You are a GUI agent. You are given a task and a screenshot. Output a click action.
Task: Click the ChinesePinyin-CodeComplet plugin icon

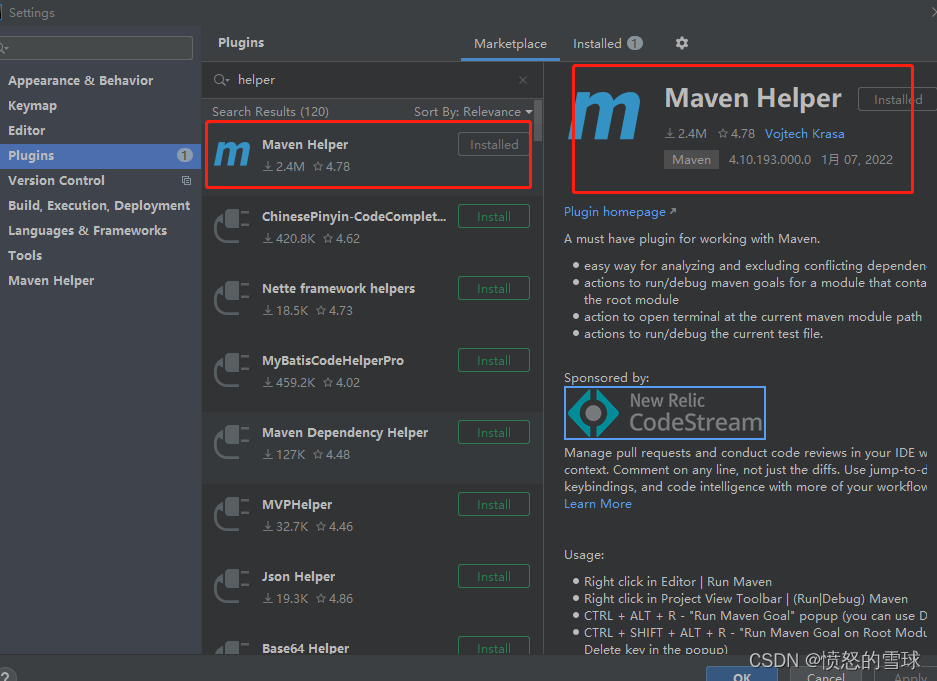click(232, 226)
